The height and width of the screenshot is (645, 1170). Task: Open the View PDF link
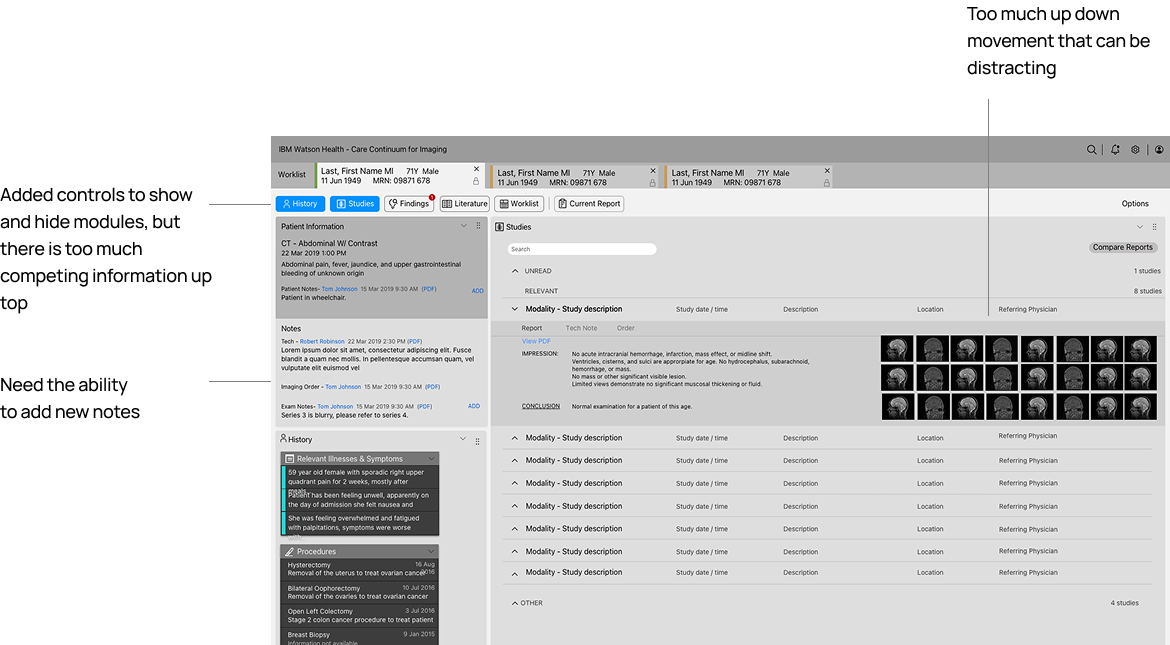tap(536, 341)
